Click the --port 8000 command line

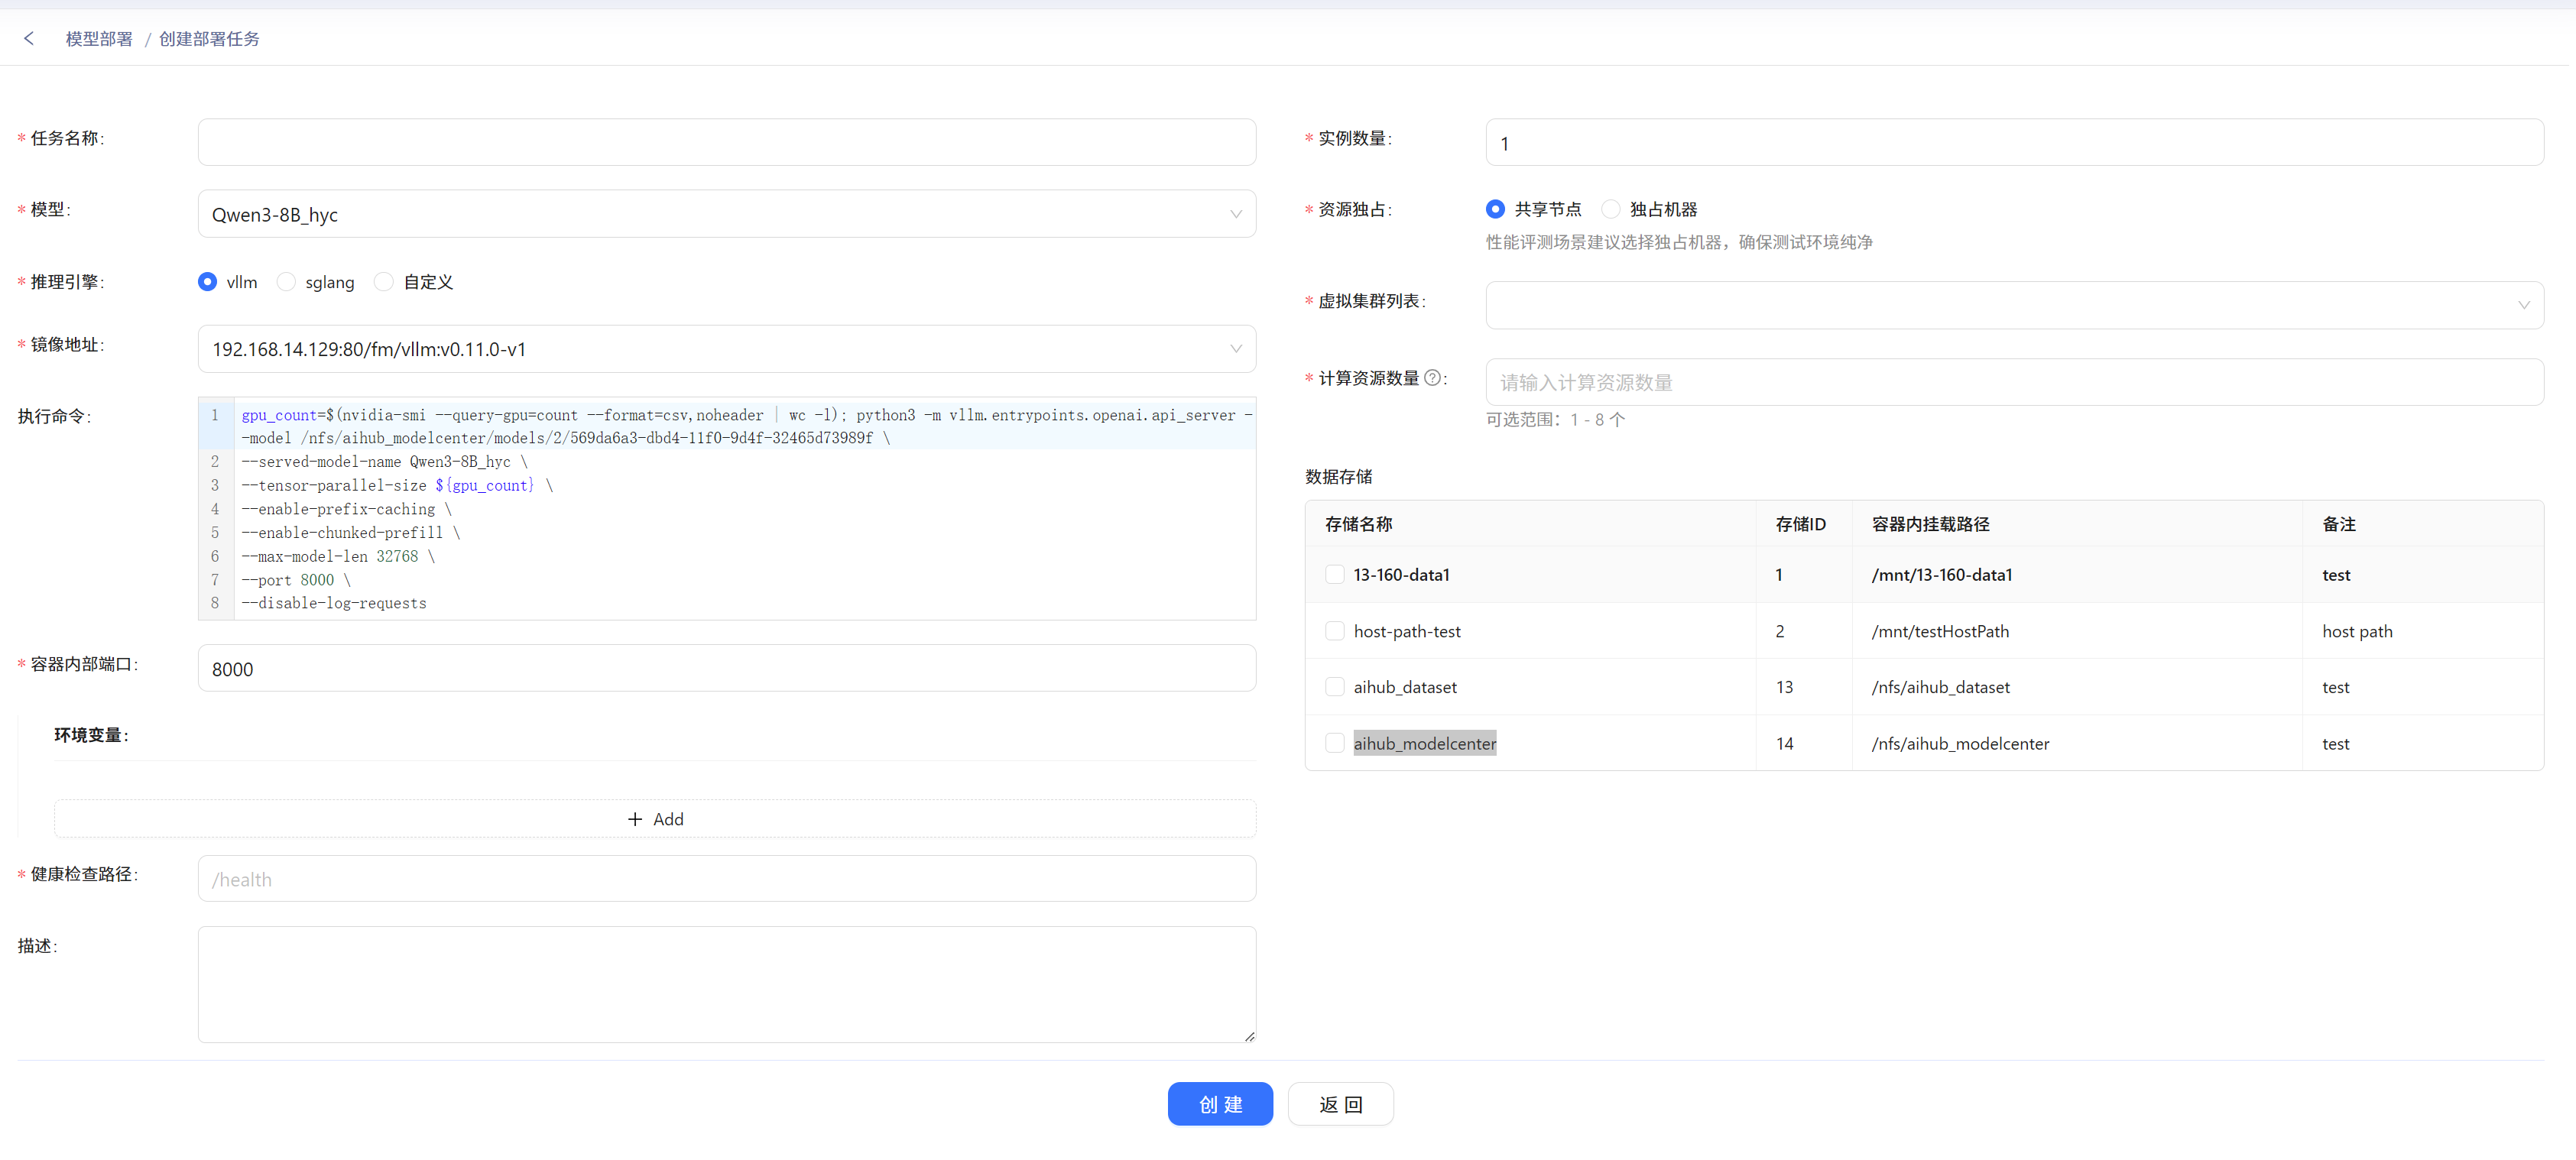[296, 580]
